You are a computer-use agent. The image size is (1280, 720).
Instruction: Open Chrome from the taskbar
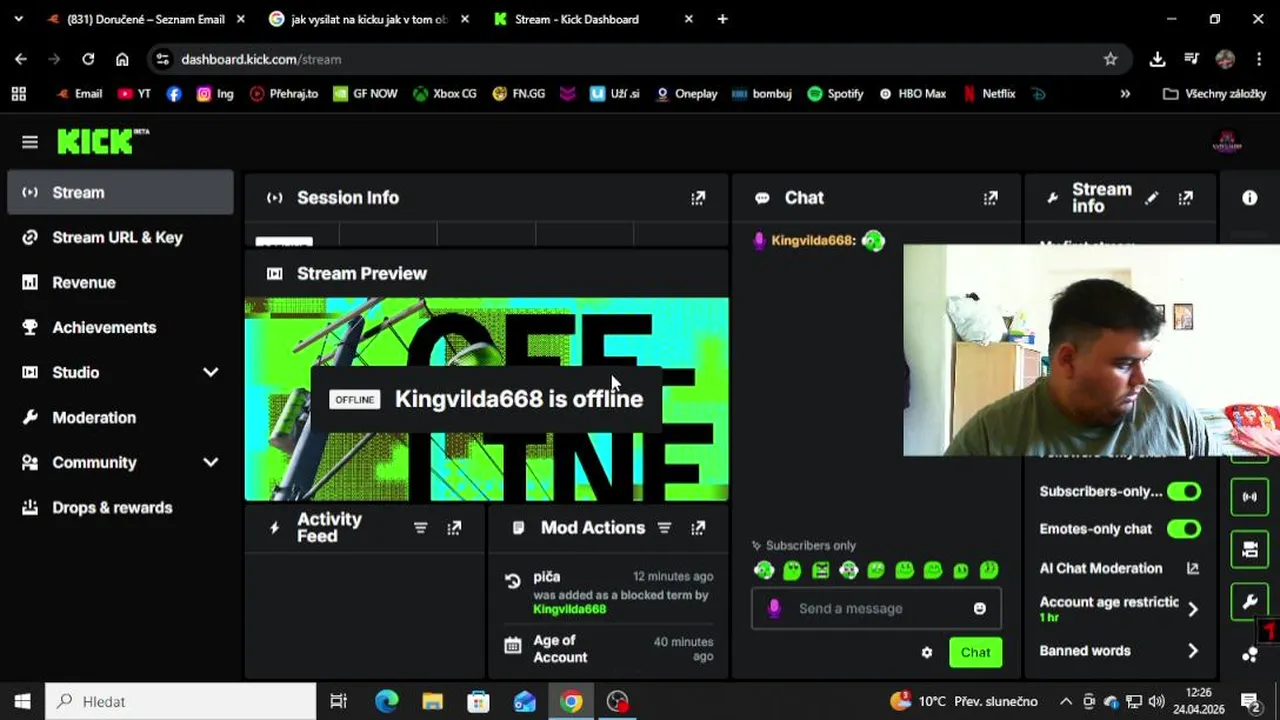point(571,701)
